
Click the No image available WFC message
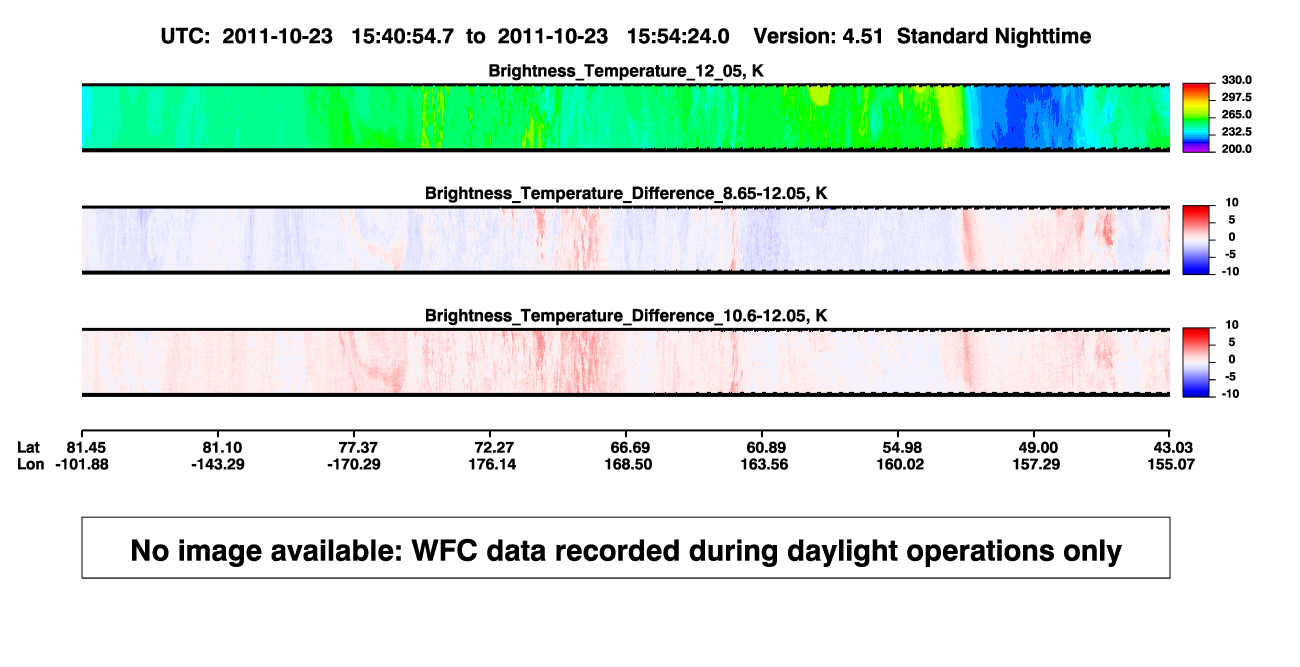click(x=626, y=549)
